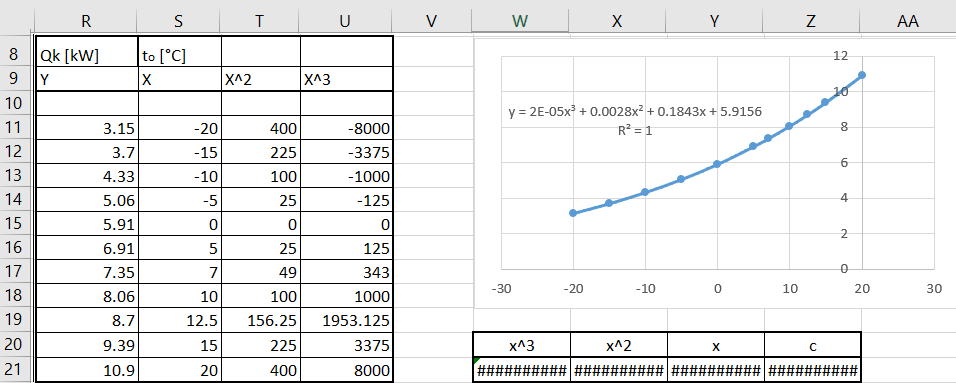Click cell with value -125
Image resolution: width=956 pixels, height=383 pixels.
tap(346, 200)
